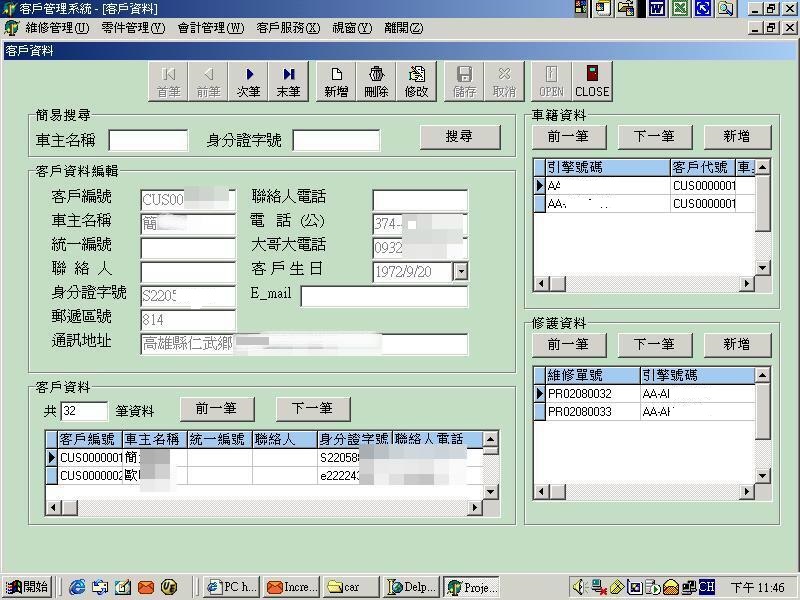Switch to the car folder taskbar button
Viewport: 800px width, 600px height.
click(x=351, y=587)
